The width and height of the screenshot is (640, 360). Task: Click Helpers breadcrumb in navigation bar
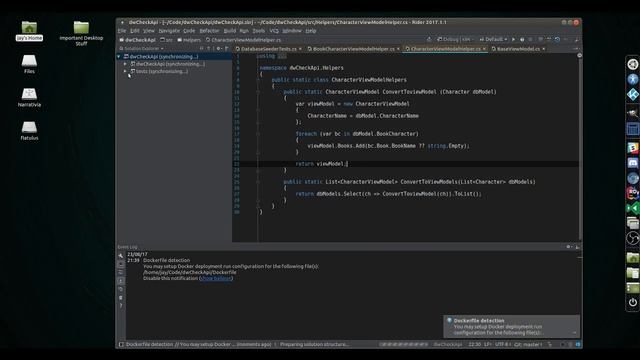pos(189,40)
